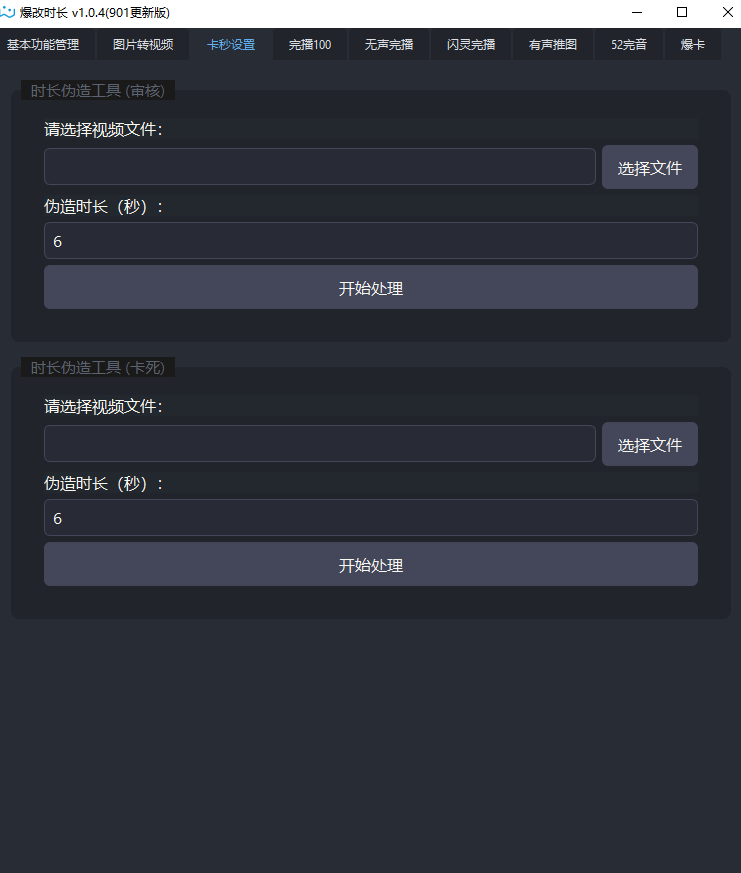Click 选择文件 in the 审核 section

[x=649, y=168]
